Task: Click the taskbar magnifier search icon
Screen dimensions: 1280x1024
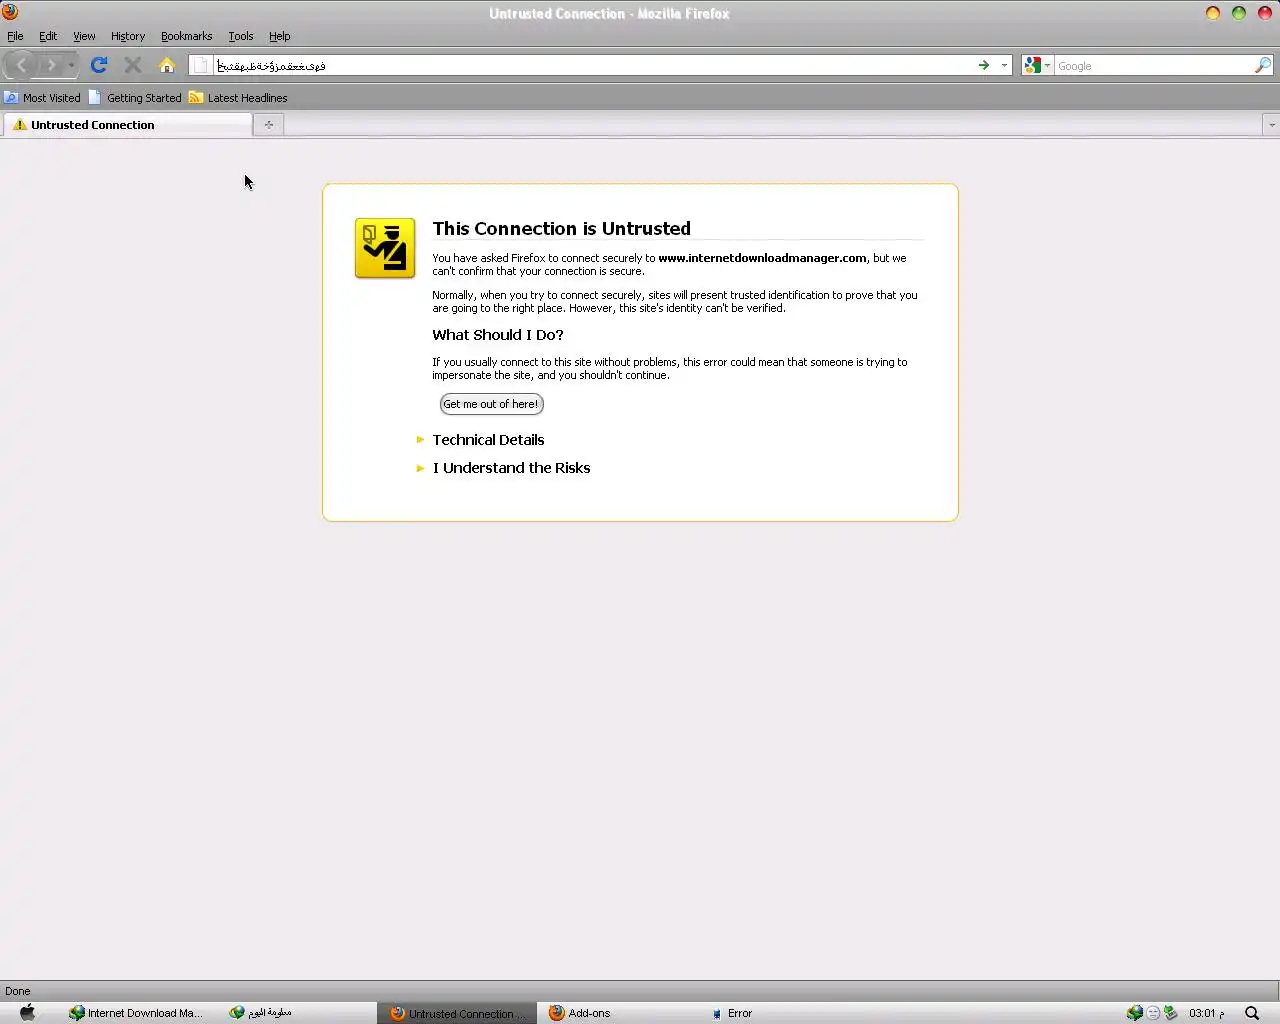Action: [1252, 1013]
